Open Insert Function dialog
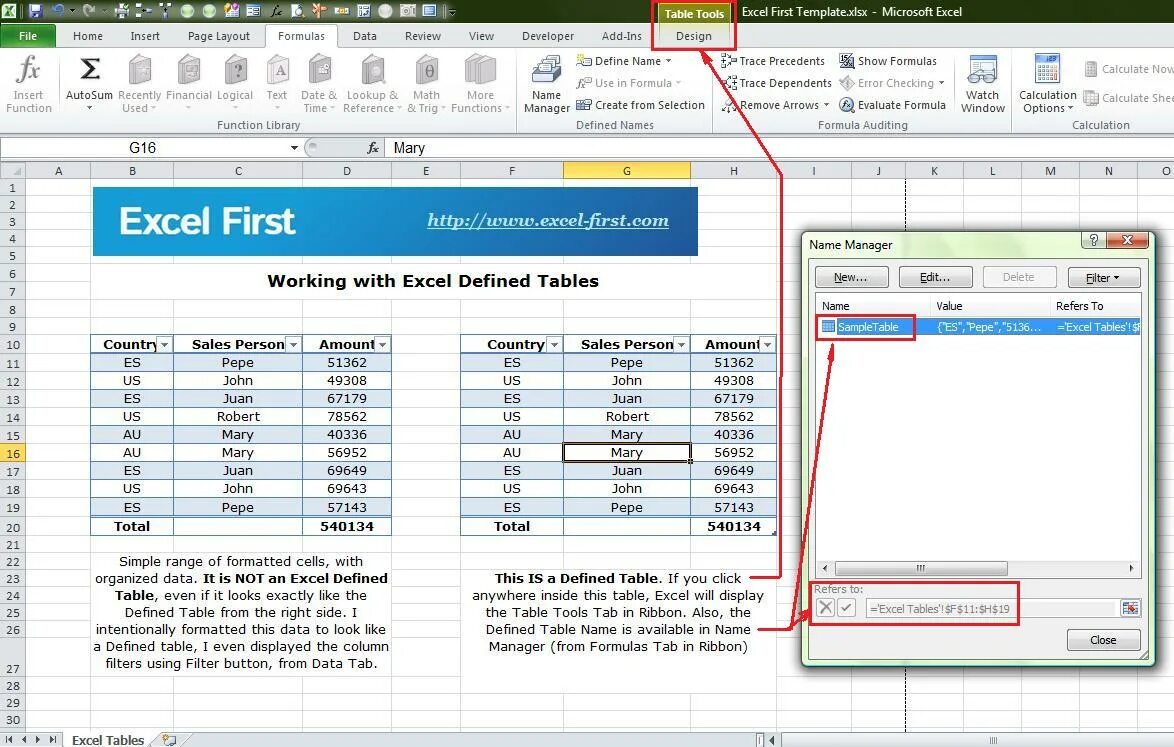The image size is (1174, 747). [28, 84]
